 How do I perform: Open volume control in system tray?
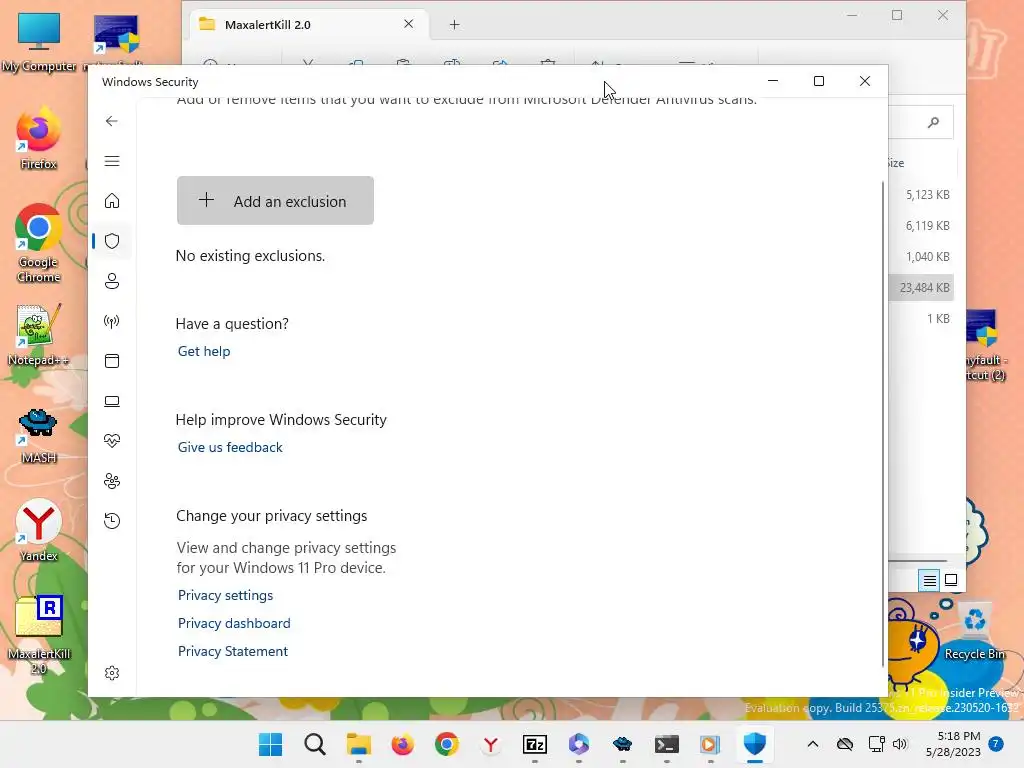click(x=899, y=744)
